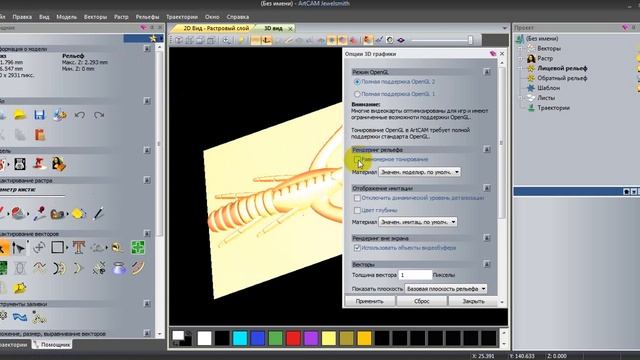Click the Redo arrow icon

[x=99, y=115]
